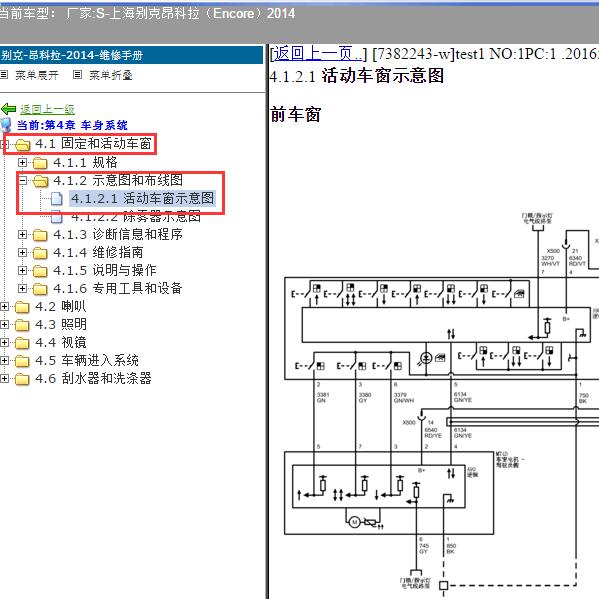
Task: Click the folder icon of 4.1.1 规格
Action: 40,163
